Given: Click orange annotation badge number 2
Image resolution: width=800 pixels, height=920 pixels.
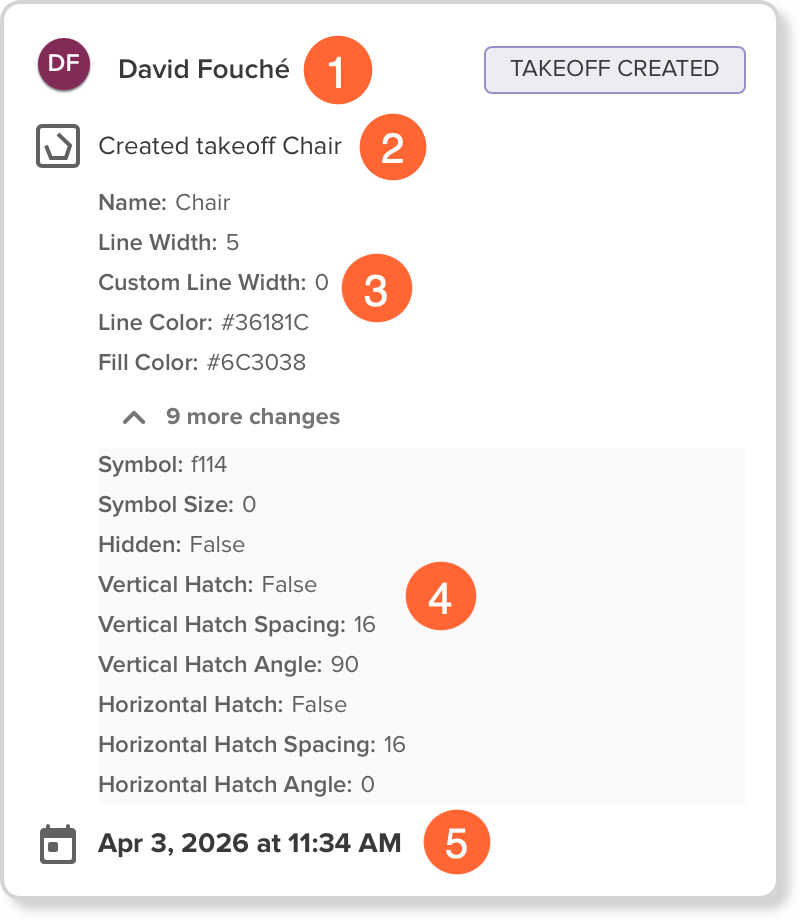Looking at the screenshot, I should (392, 148).
